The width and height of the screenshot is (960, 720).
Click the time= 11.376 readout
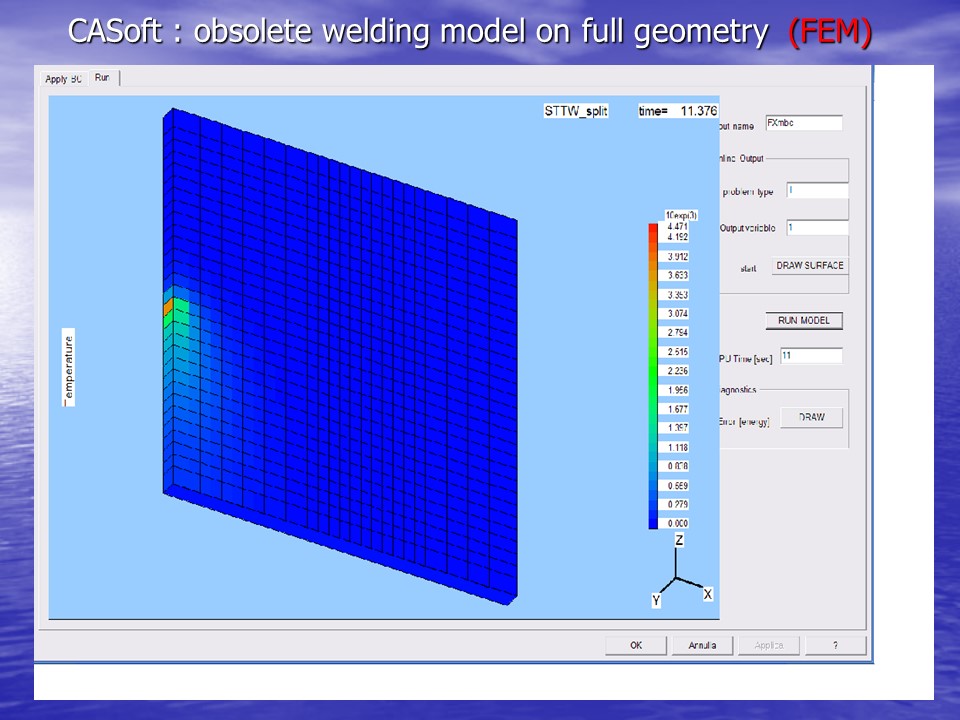[x=678, y=111]
